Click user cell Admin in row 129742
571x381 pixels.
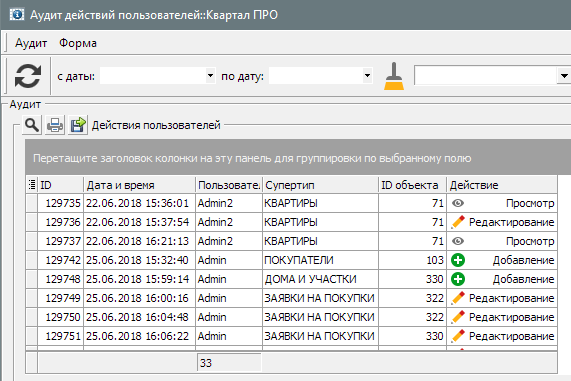coord(229,260)
